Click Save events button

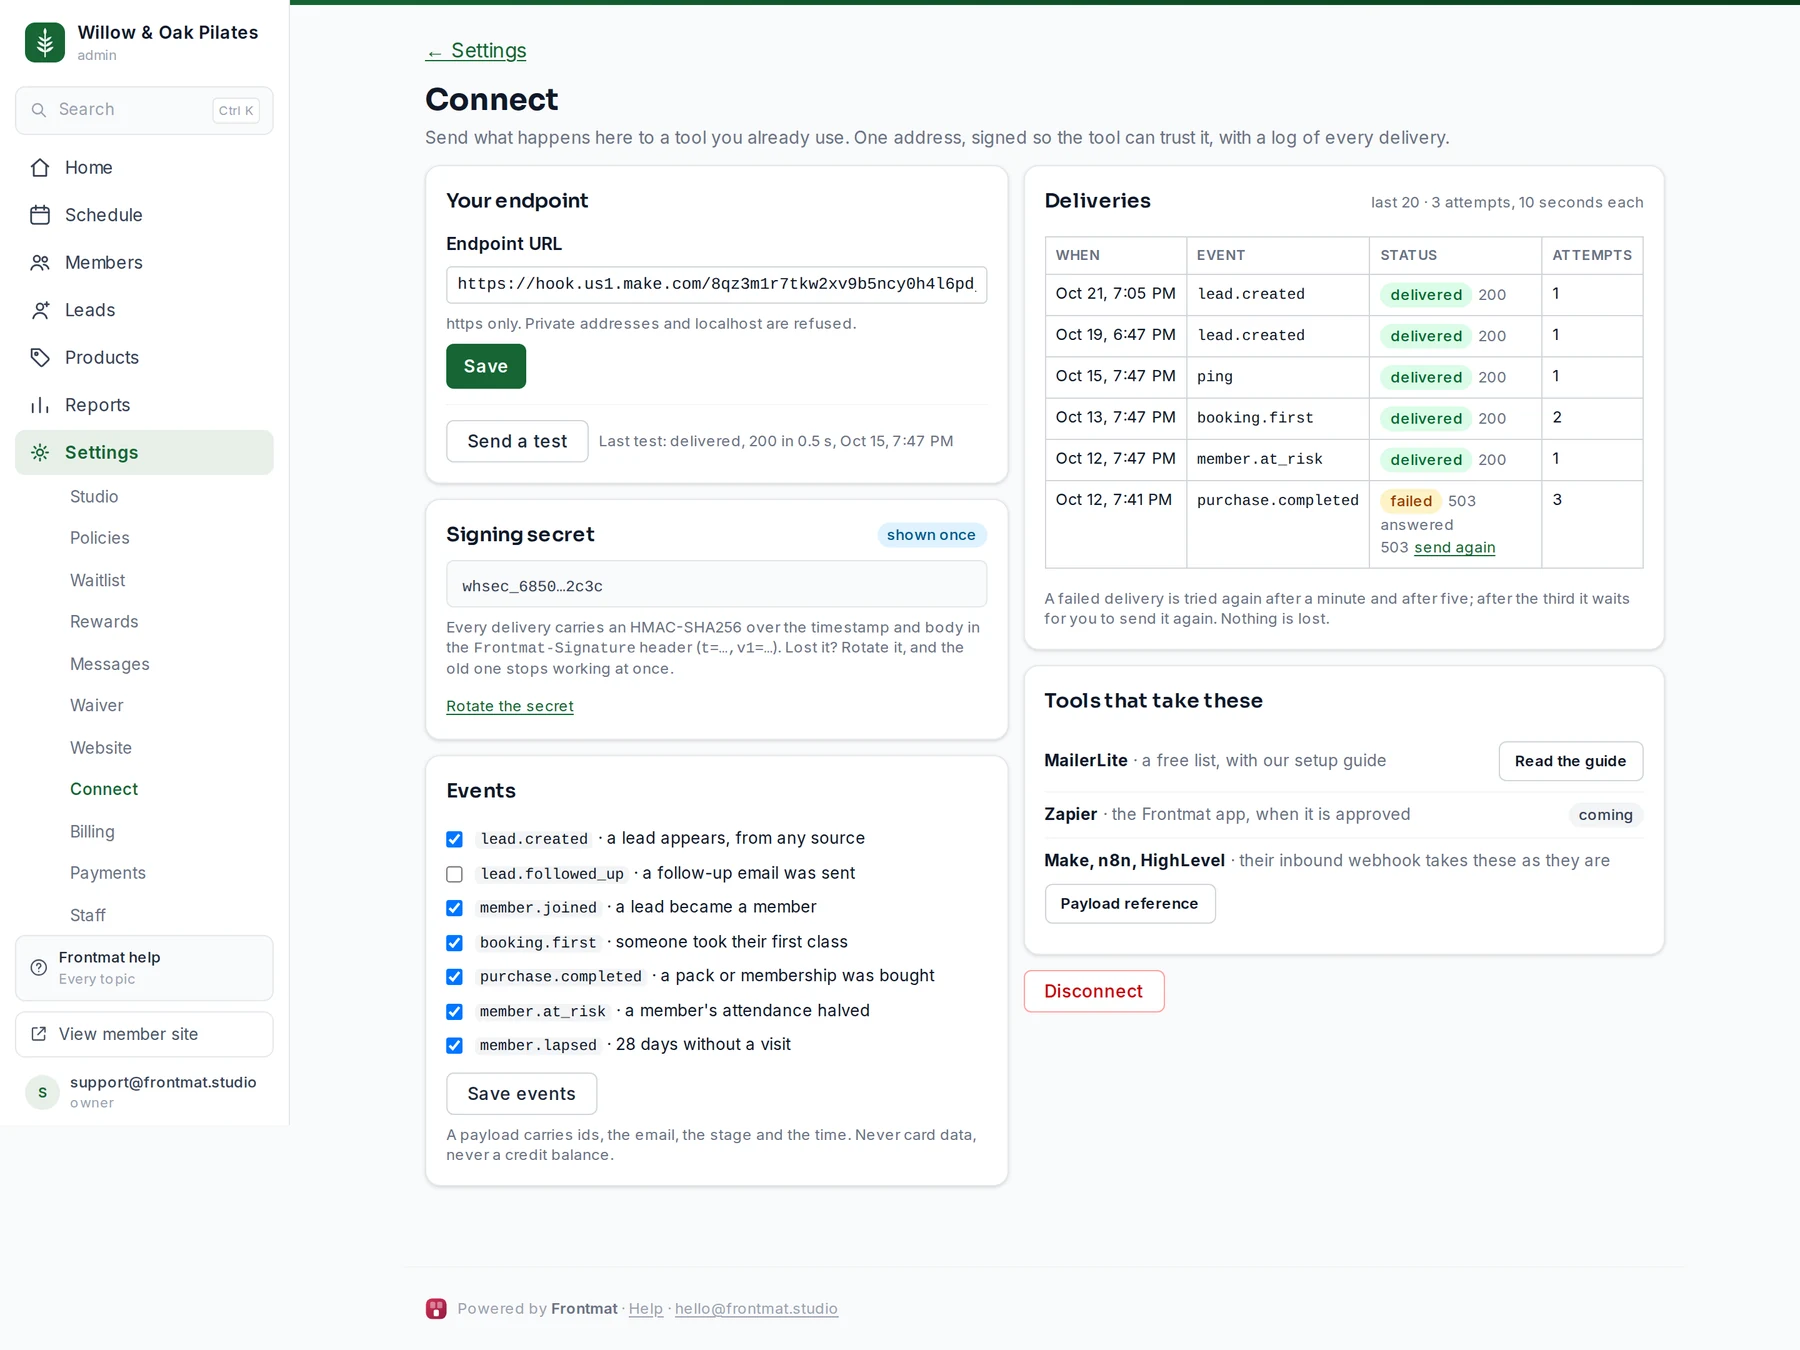tap(522, 1095)
